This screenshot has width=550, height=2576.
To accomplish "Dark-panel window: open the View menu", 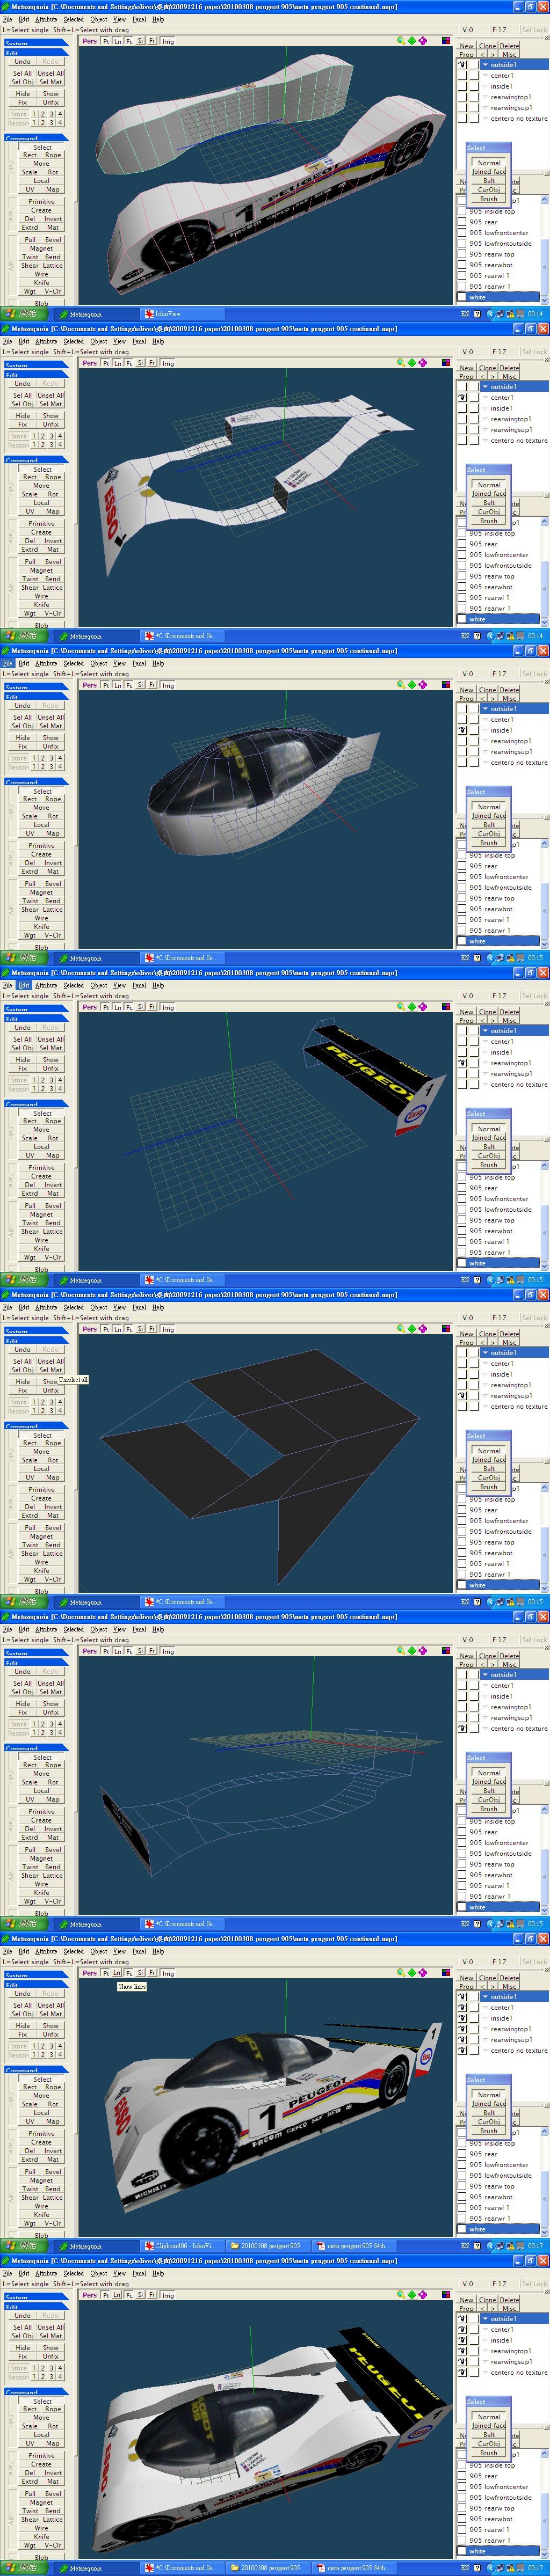I will [x=119, y=1307].
